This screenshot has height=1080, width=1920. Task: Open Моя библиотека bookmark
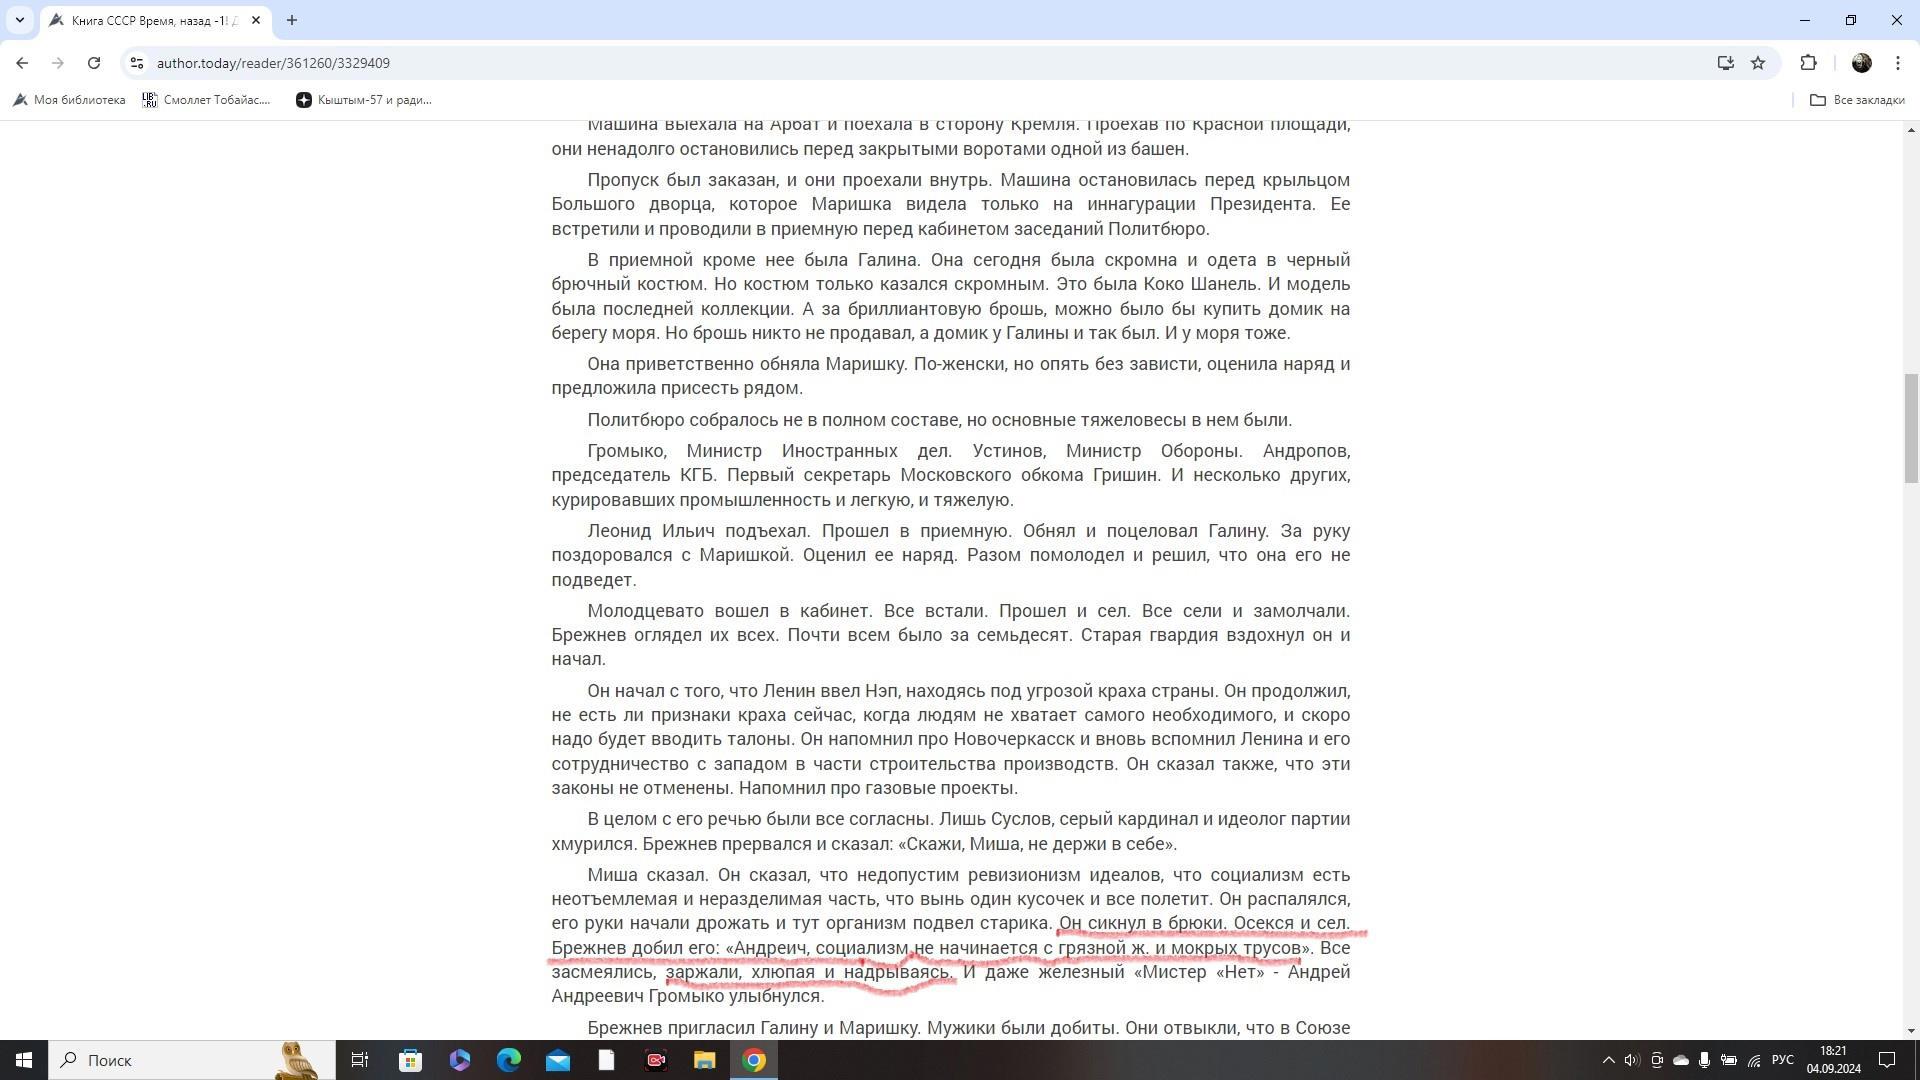click(x=68, y=100)
